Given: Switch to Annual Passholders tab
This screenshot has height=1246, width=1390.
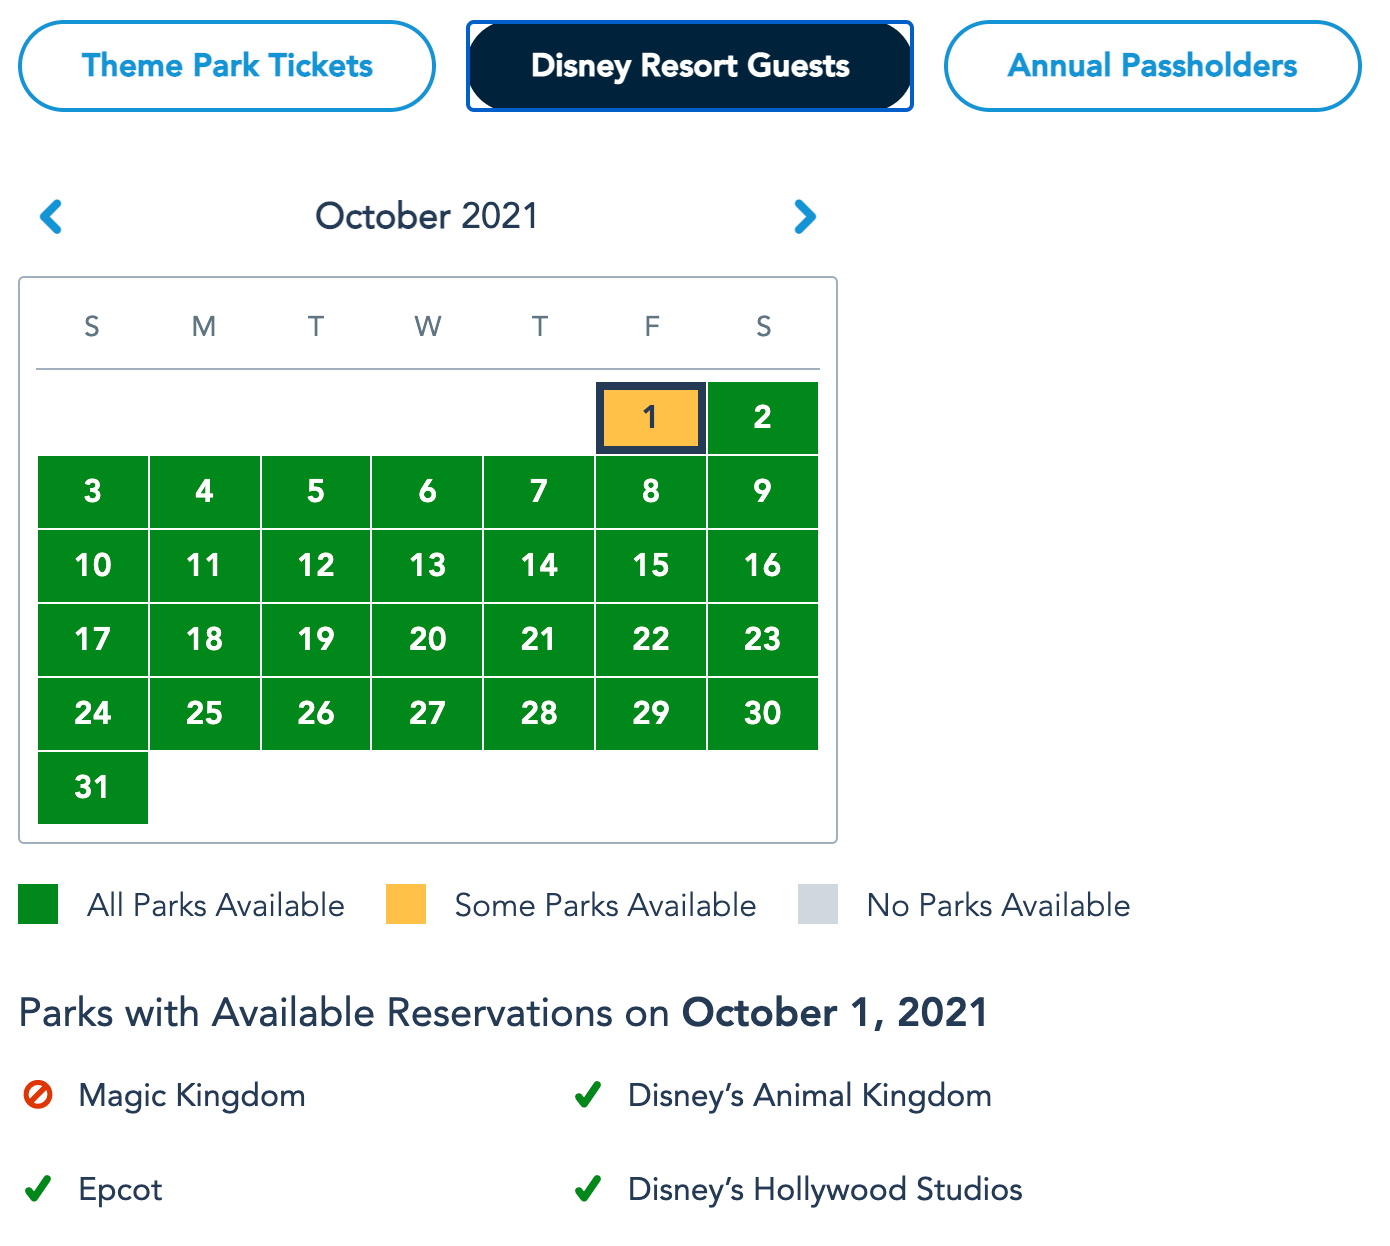Looking at the screenshot, I should tap(1152, 66).
